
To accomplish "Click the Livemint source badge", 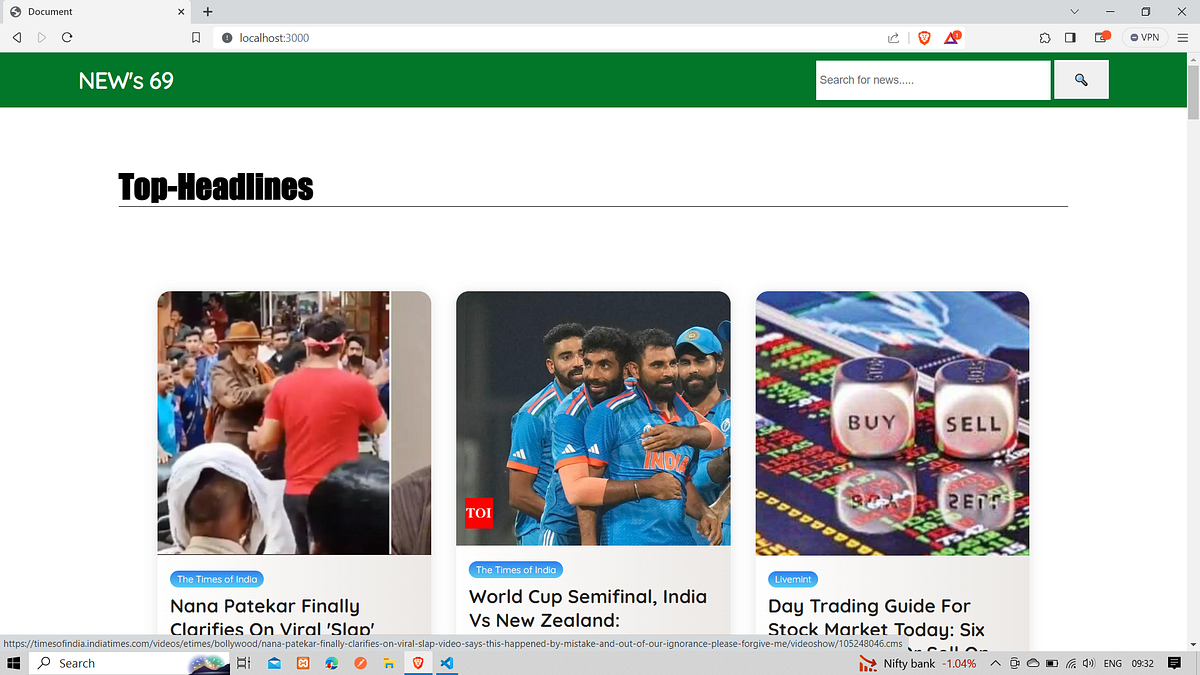I will click(793, 578).
